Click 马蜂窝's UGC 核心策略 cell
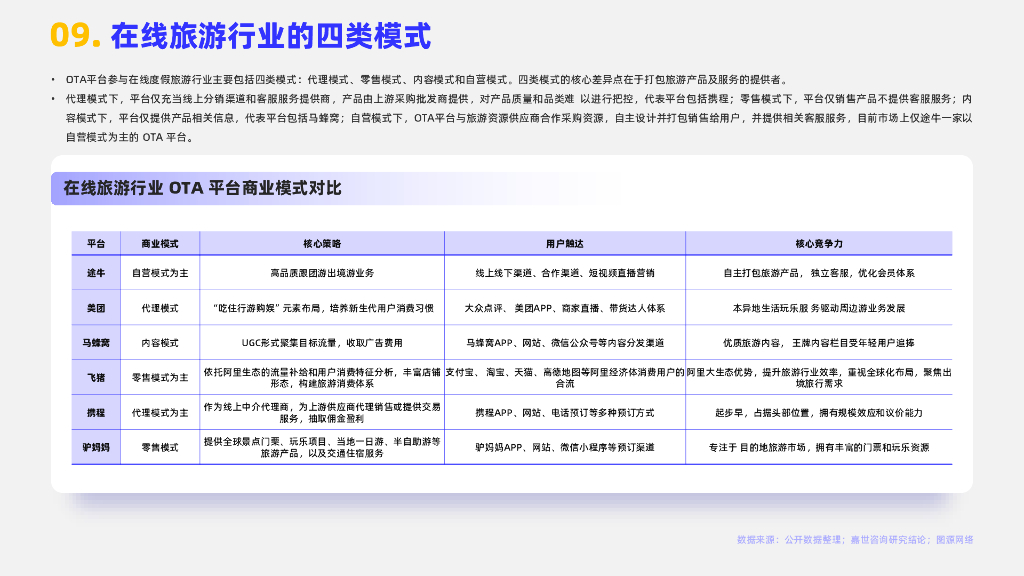The width and height of the screenshot is (1024, 576). pos(321,340)
